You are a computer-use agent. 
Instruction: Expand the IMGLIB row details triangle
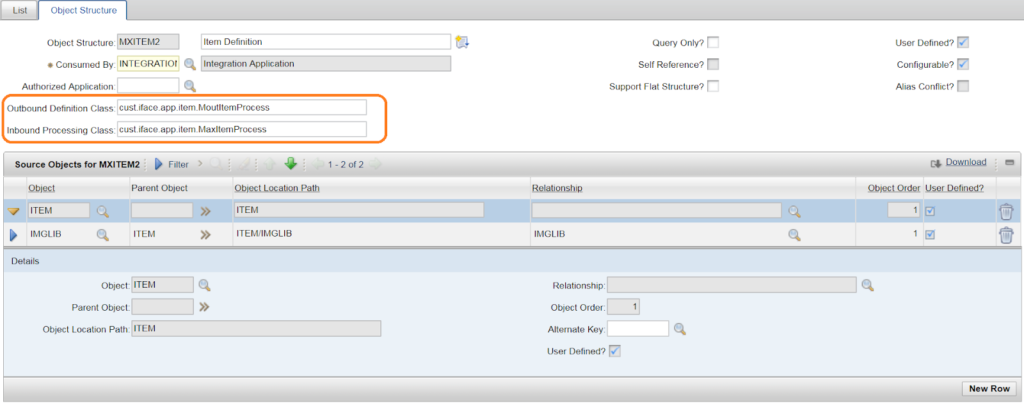[x=13, y=234]
